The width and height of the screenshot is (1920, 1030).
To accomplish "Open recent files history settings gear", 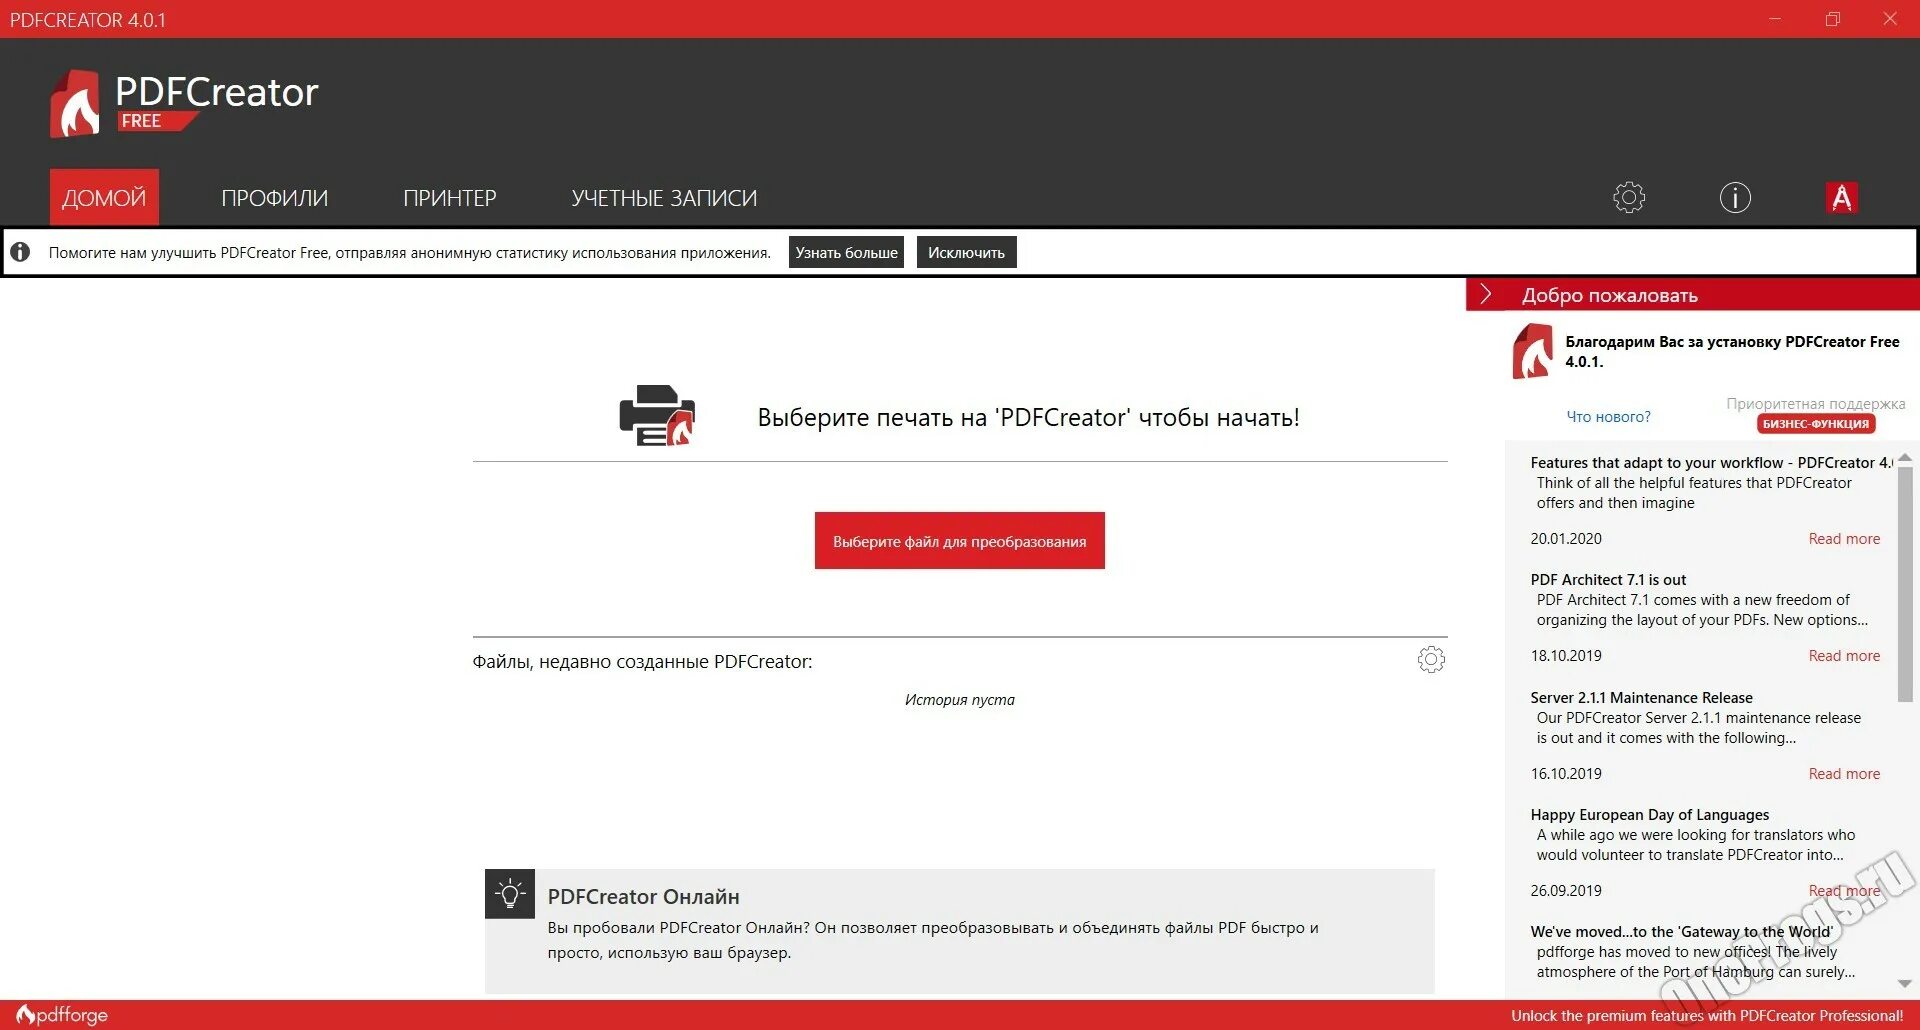I will 1431,659.
